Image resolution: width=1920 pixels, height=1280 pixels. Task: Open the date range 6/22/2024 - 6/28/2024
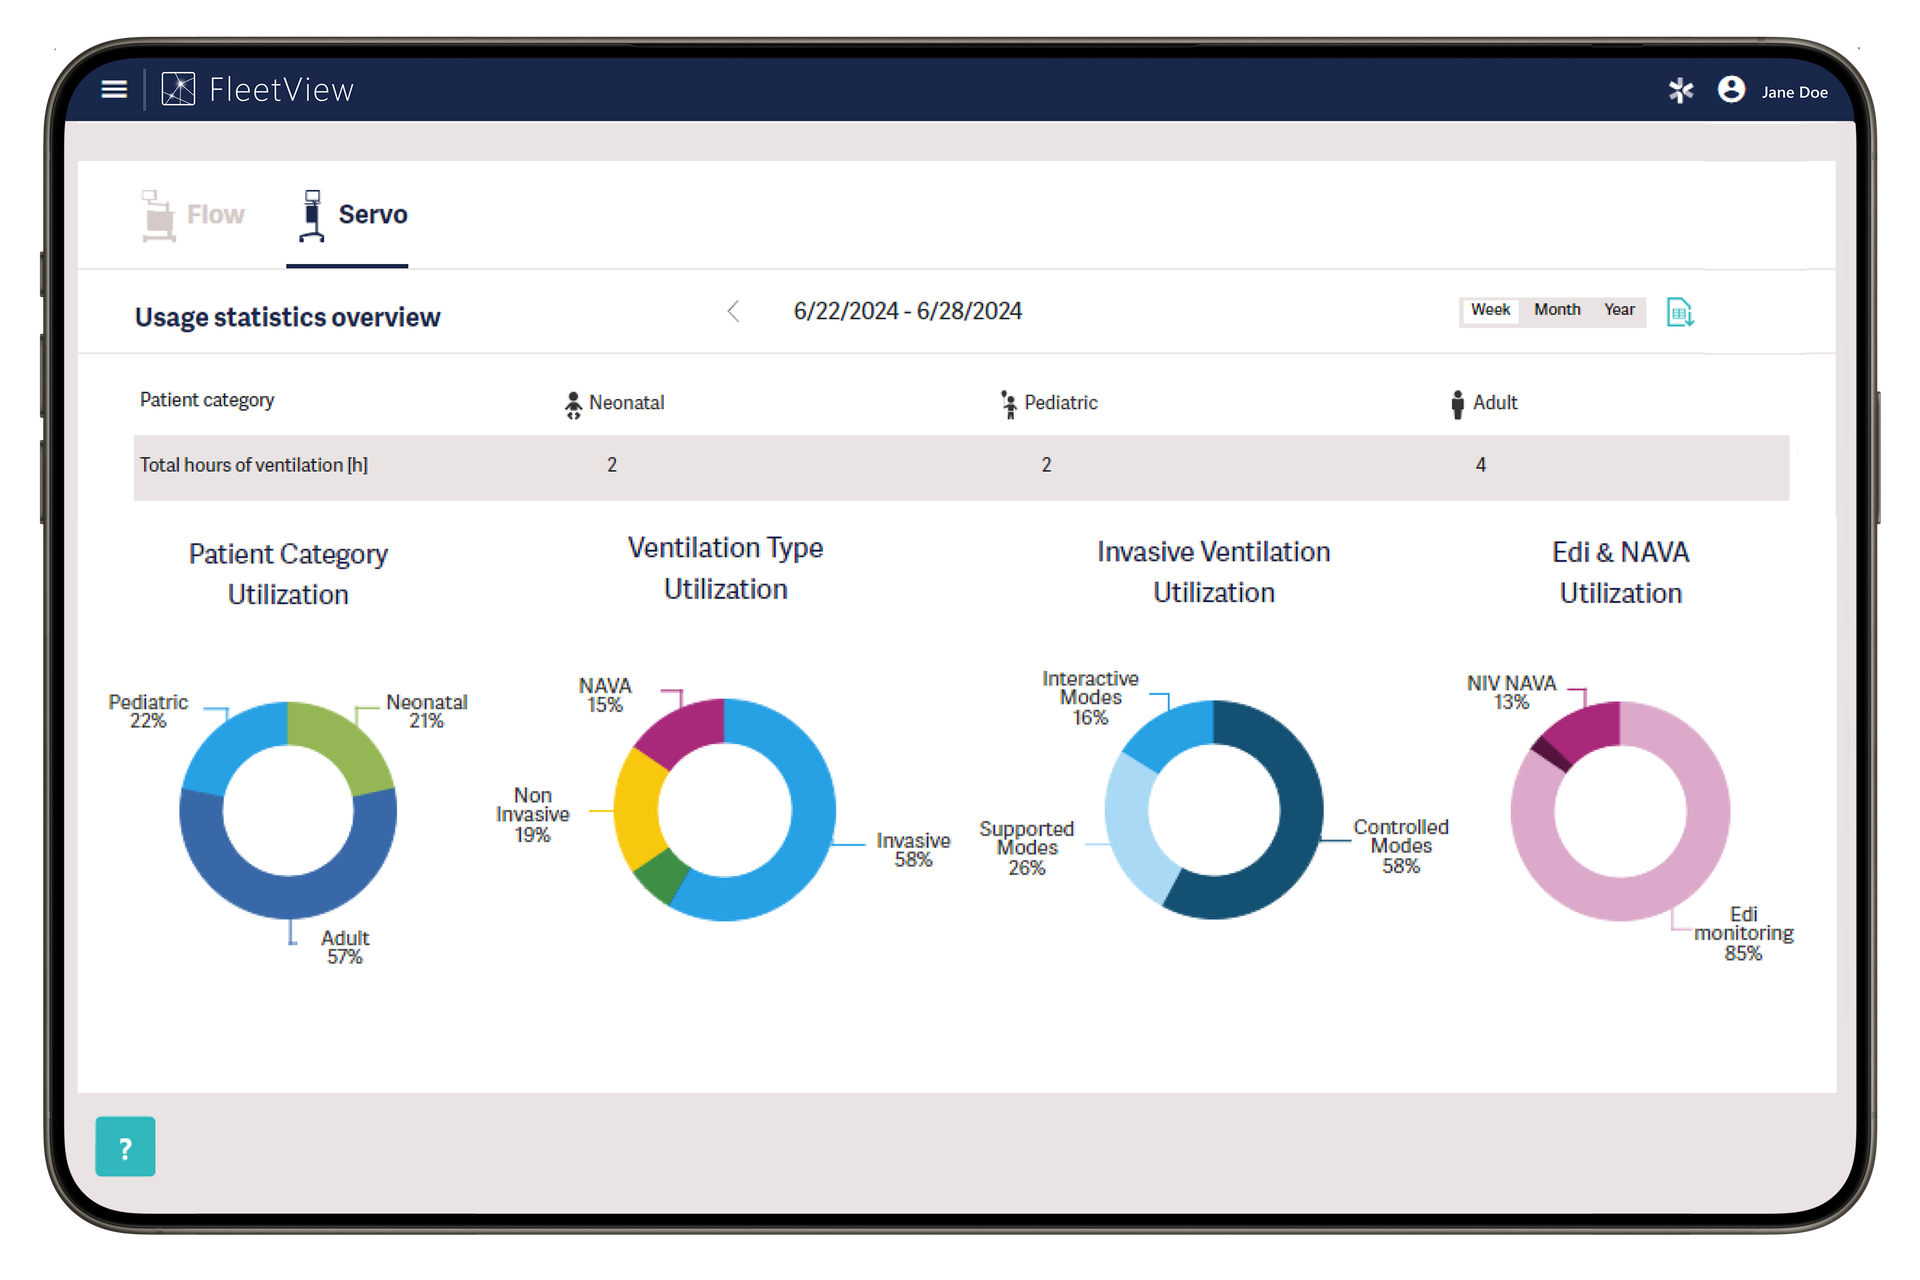[x=908, y=311]
